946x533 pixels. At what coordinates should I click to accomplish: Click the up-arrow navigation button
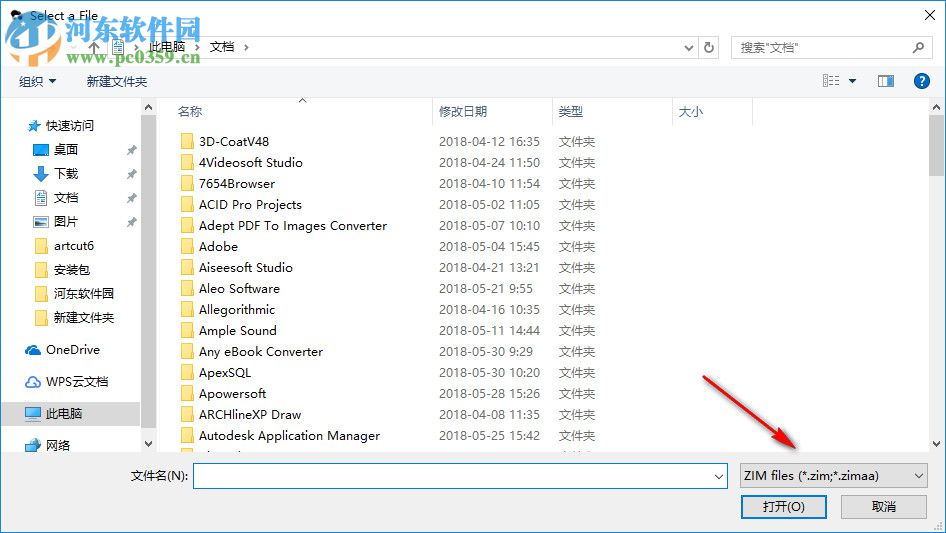coord(94,47)
